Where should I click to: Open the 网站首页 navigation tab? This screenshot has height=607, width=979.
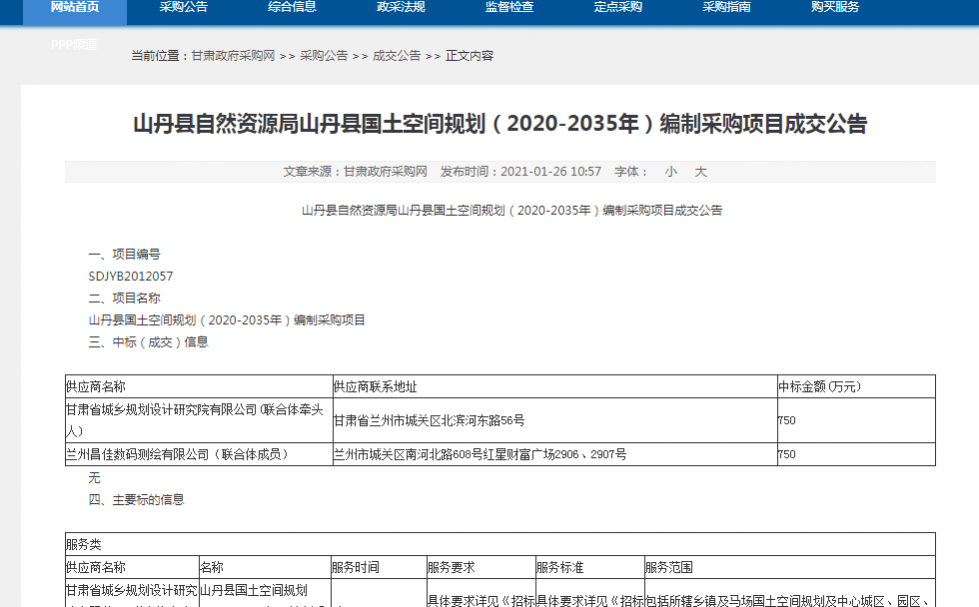click(x=75, y=7)
